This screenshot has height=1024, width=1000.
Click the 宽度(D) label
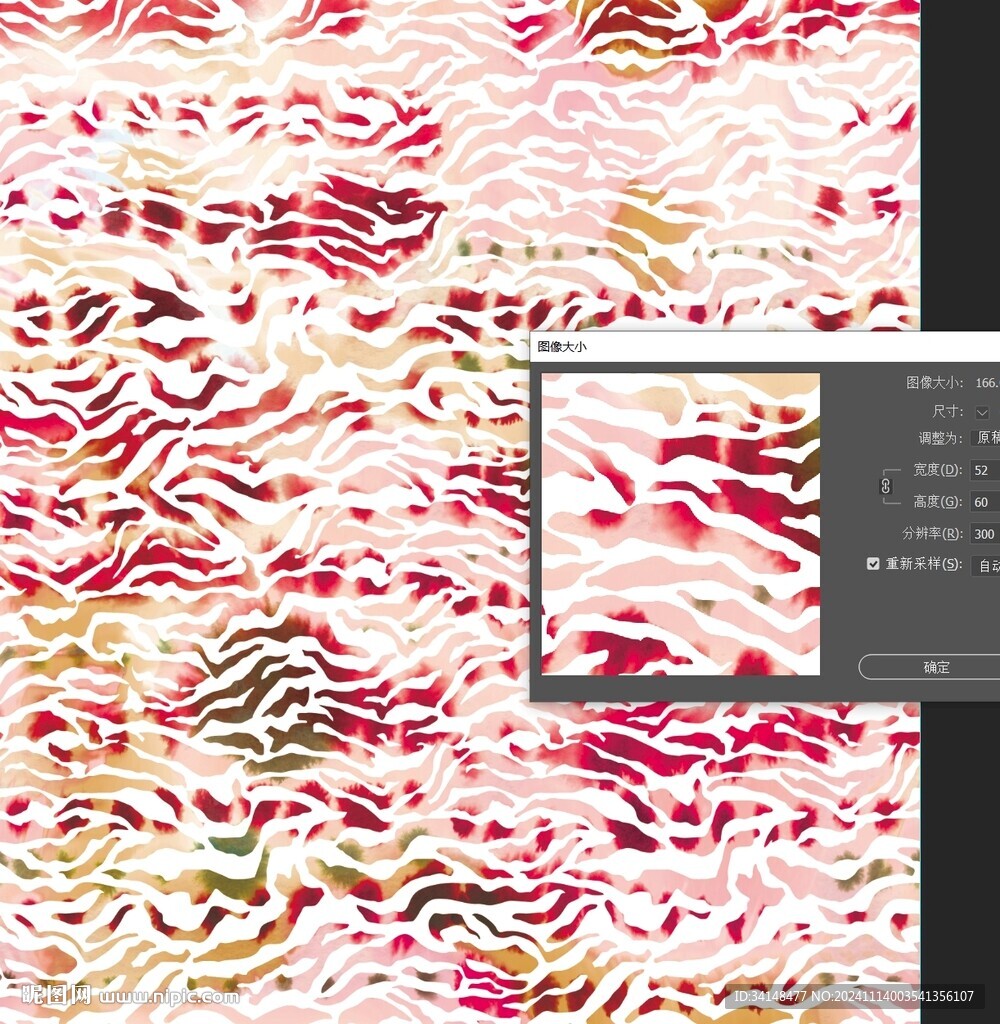pos(938,470)
